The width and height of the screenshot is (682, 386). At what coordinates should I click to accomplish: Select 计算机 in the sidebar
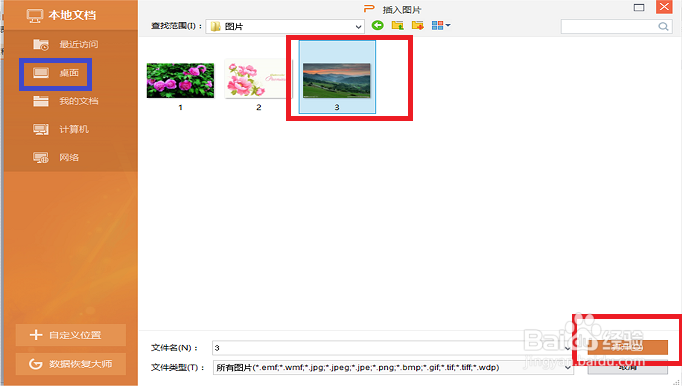point(61,129)
